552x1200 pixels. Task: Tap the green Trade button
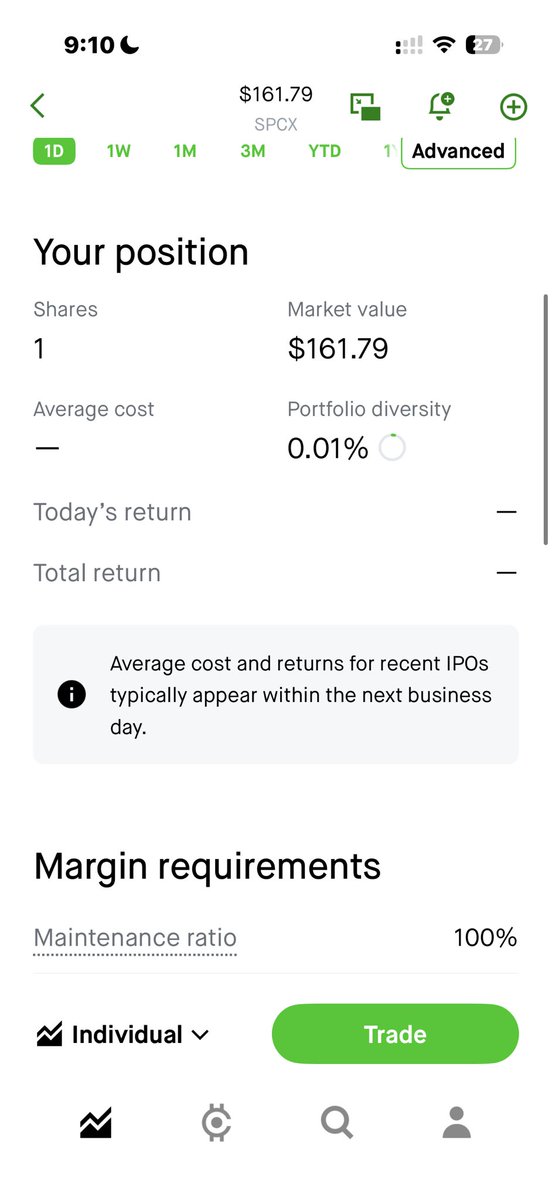coord(395,1034)
